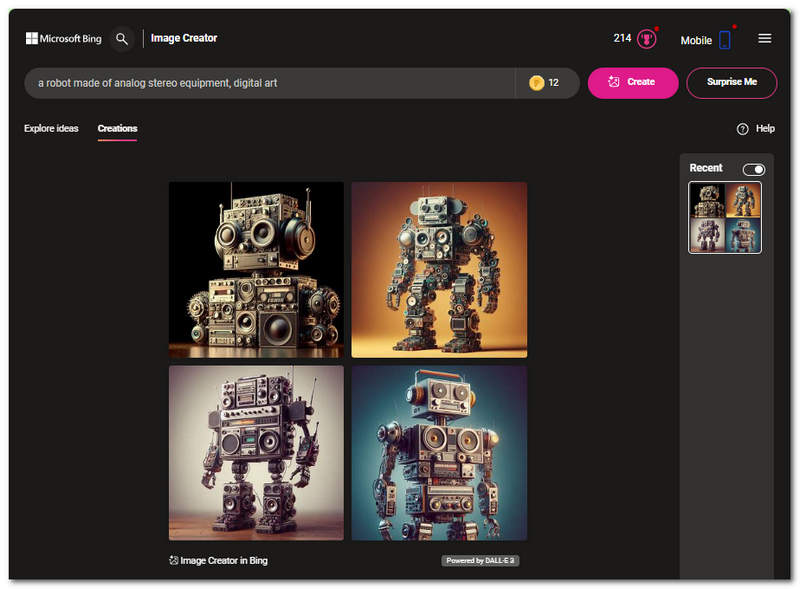Viewport: 800px width, 589px height.
Task: Click the Help question mark icon
Action: (742, 129)
